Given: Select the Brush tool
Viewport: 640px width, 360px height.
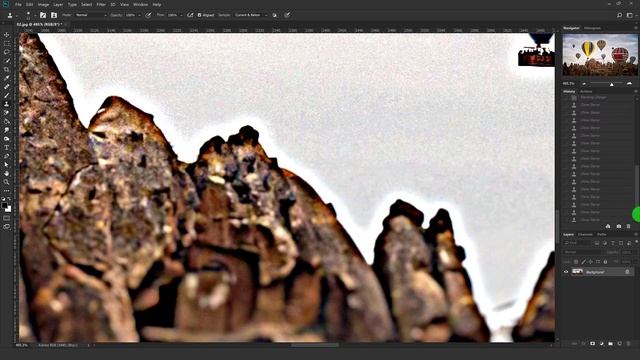Looking at the screenshot, I should point(7,95).
